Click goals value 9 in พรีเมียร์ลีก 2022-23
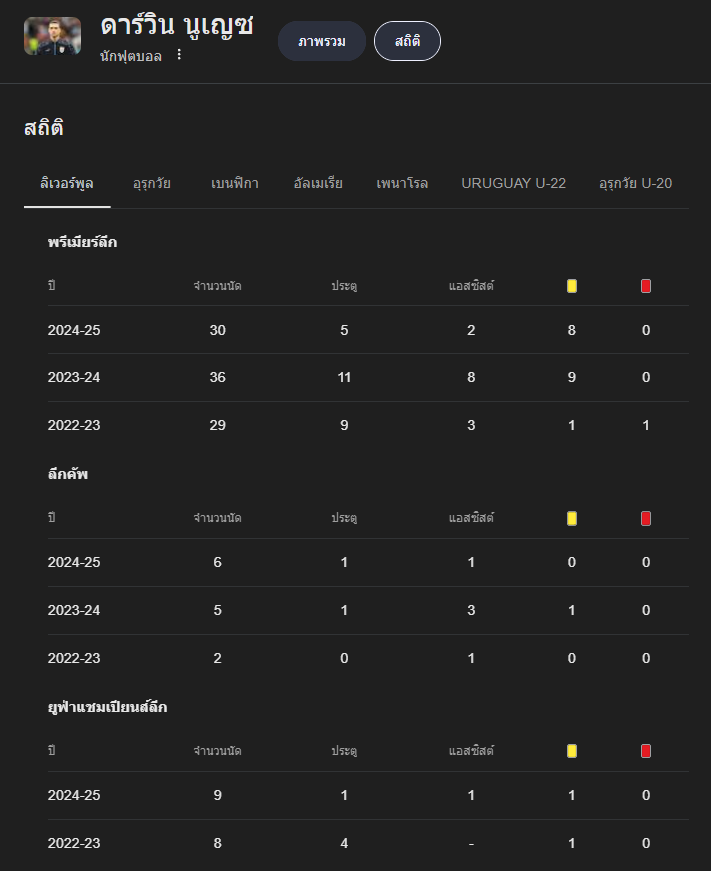 (x=344, y=425)
